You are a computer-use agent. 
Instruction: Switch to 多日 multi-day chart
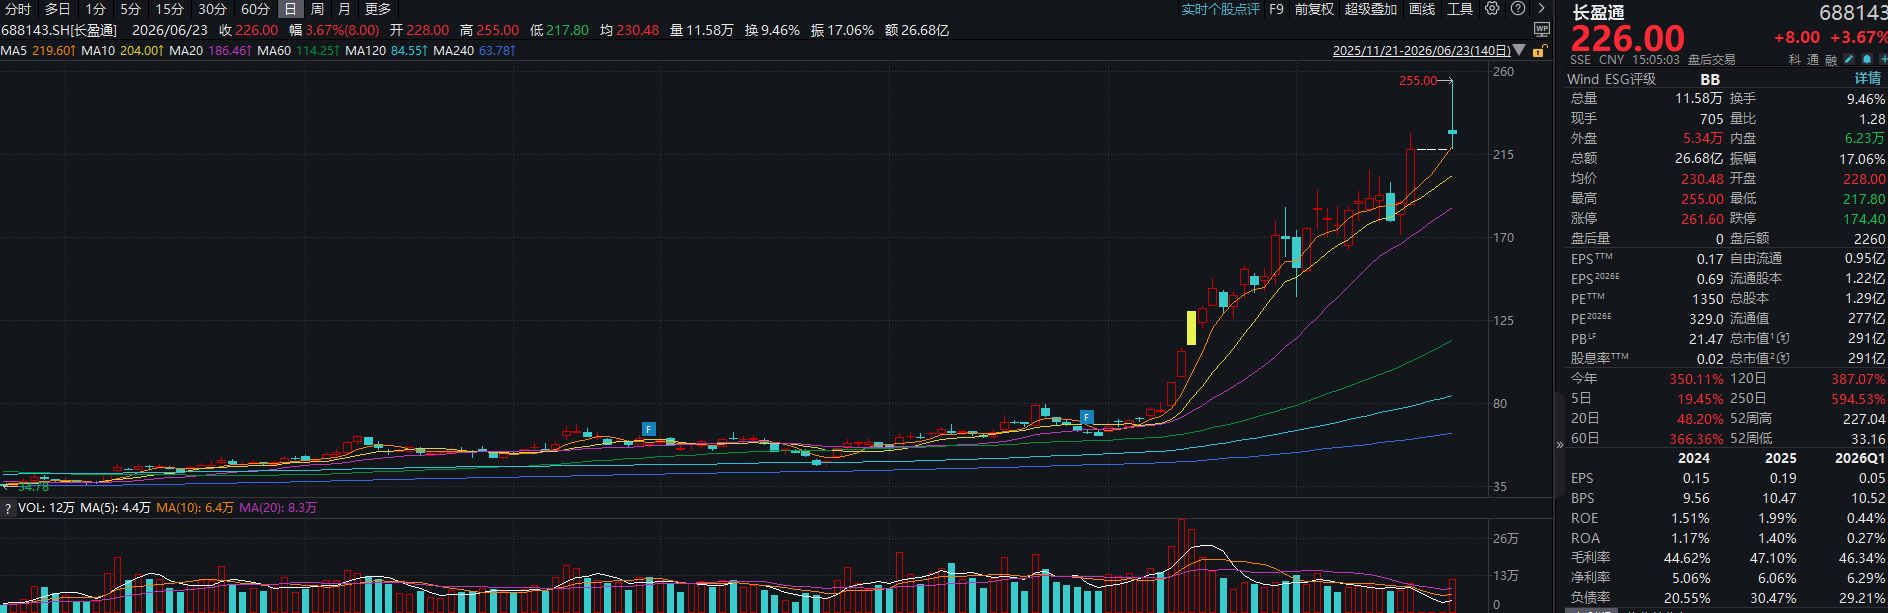point(57,9)
